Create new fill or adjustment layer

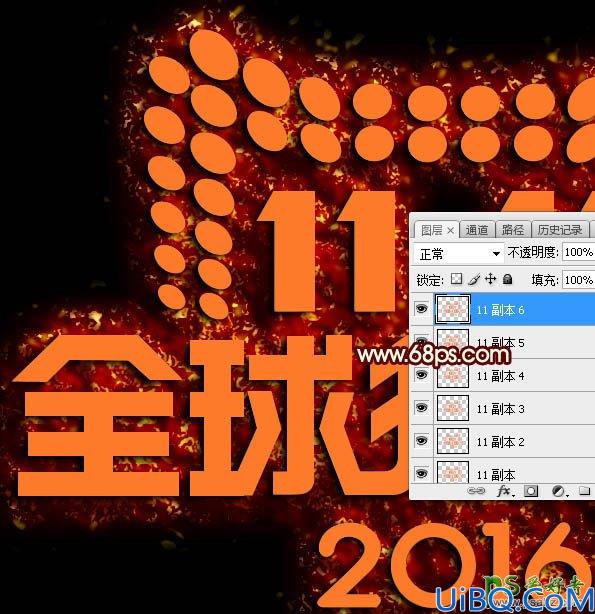tap(559, 491)
